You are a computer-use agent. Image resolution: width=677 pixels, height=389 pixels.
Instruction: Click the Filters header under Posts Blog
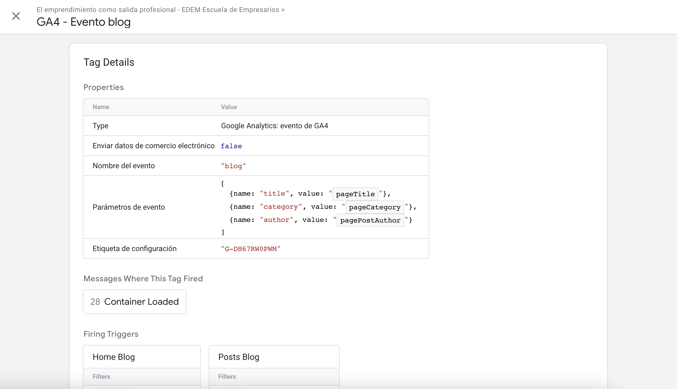coord(227,376)
